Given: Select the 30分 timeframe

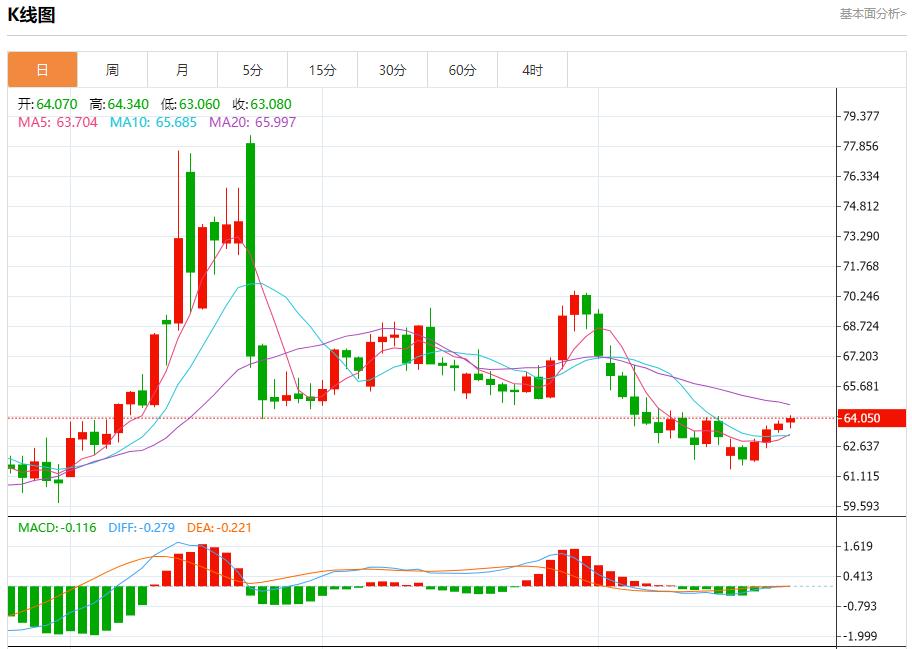Looking at the screenshot, I should click(393, 69).
